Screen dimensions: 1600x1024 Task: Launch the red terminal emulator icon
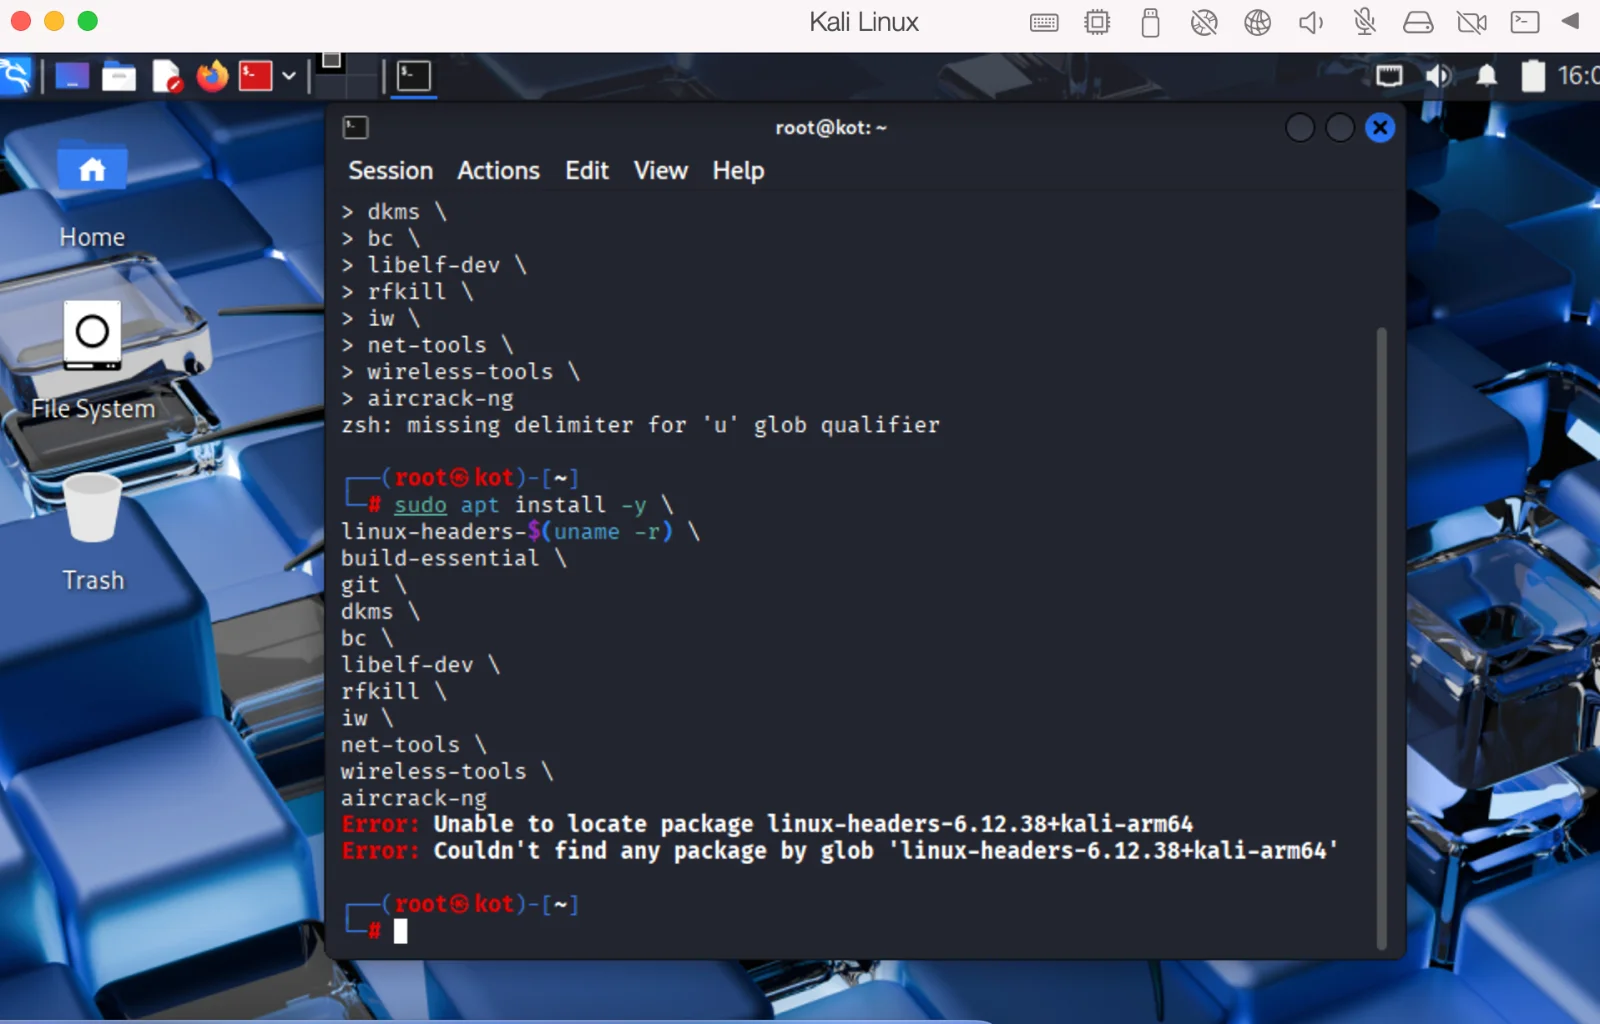(x=255, y=76)
